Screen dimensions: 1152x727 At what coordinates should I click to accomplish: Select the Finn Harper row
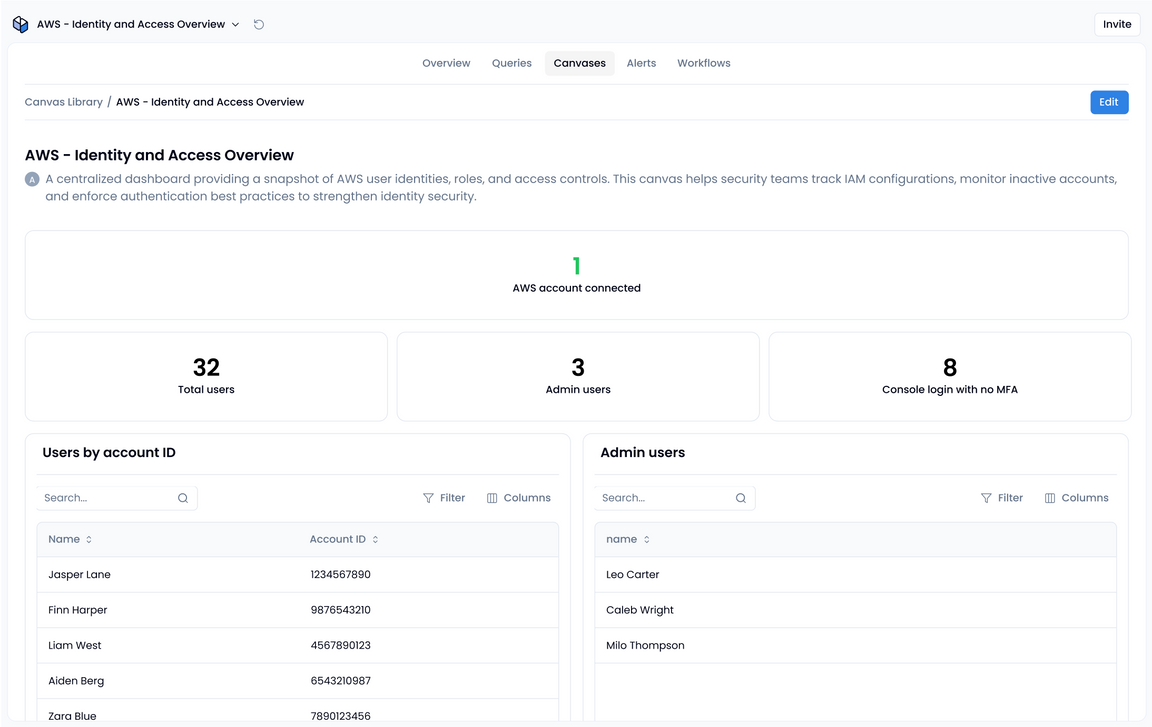pyautogui.click(x=298, y=610)
